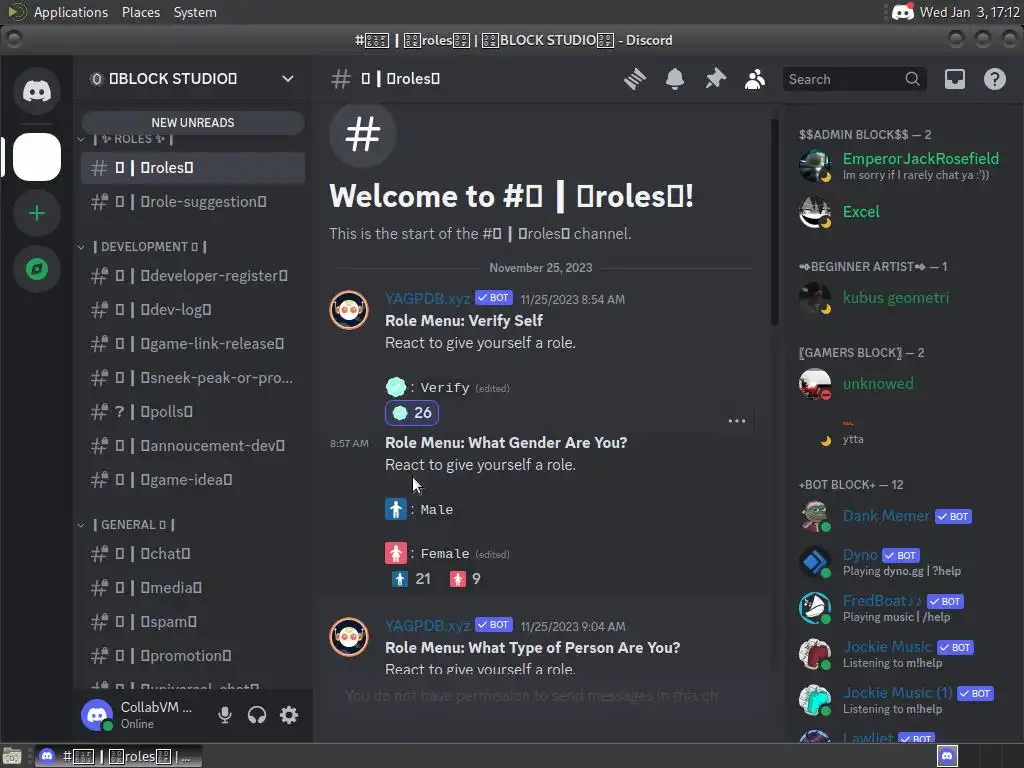Open the Places menu
1024x768 pixels.
pos(140,12)
